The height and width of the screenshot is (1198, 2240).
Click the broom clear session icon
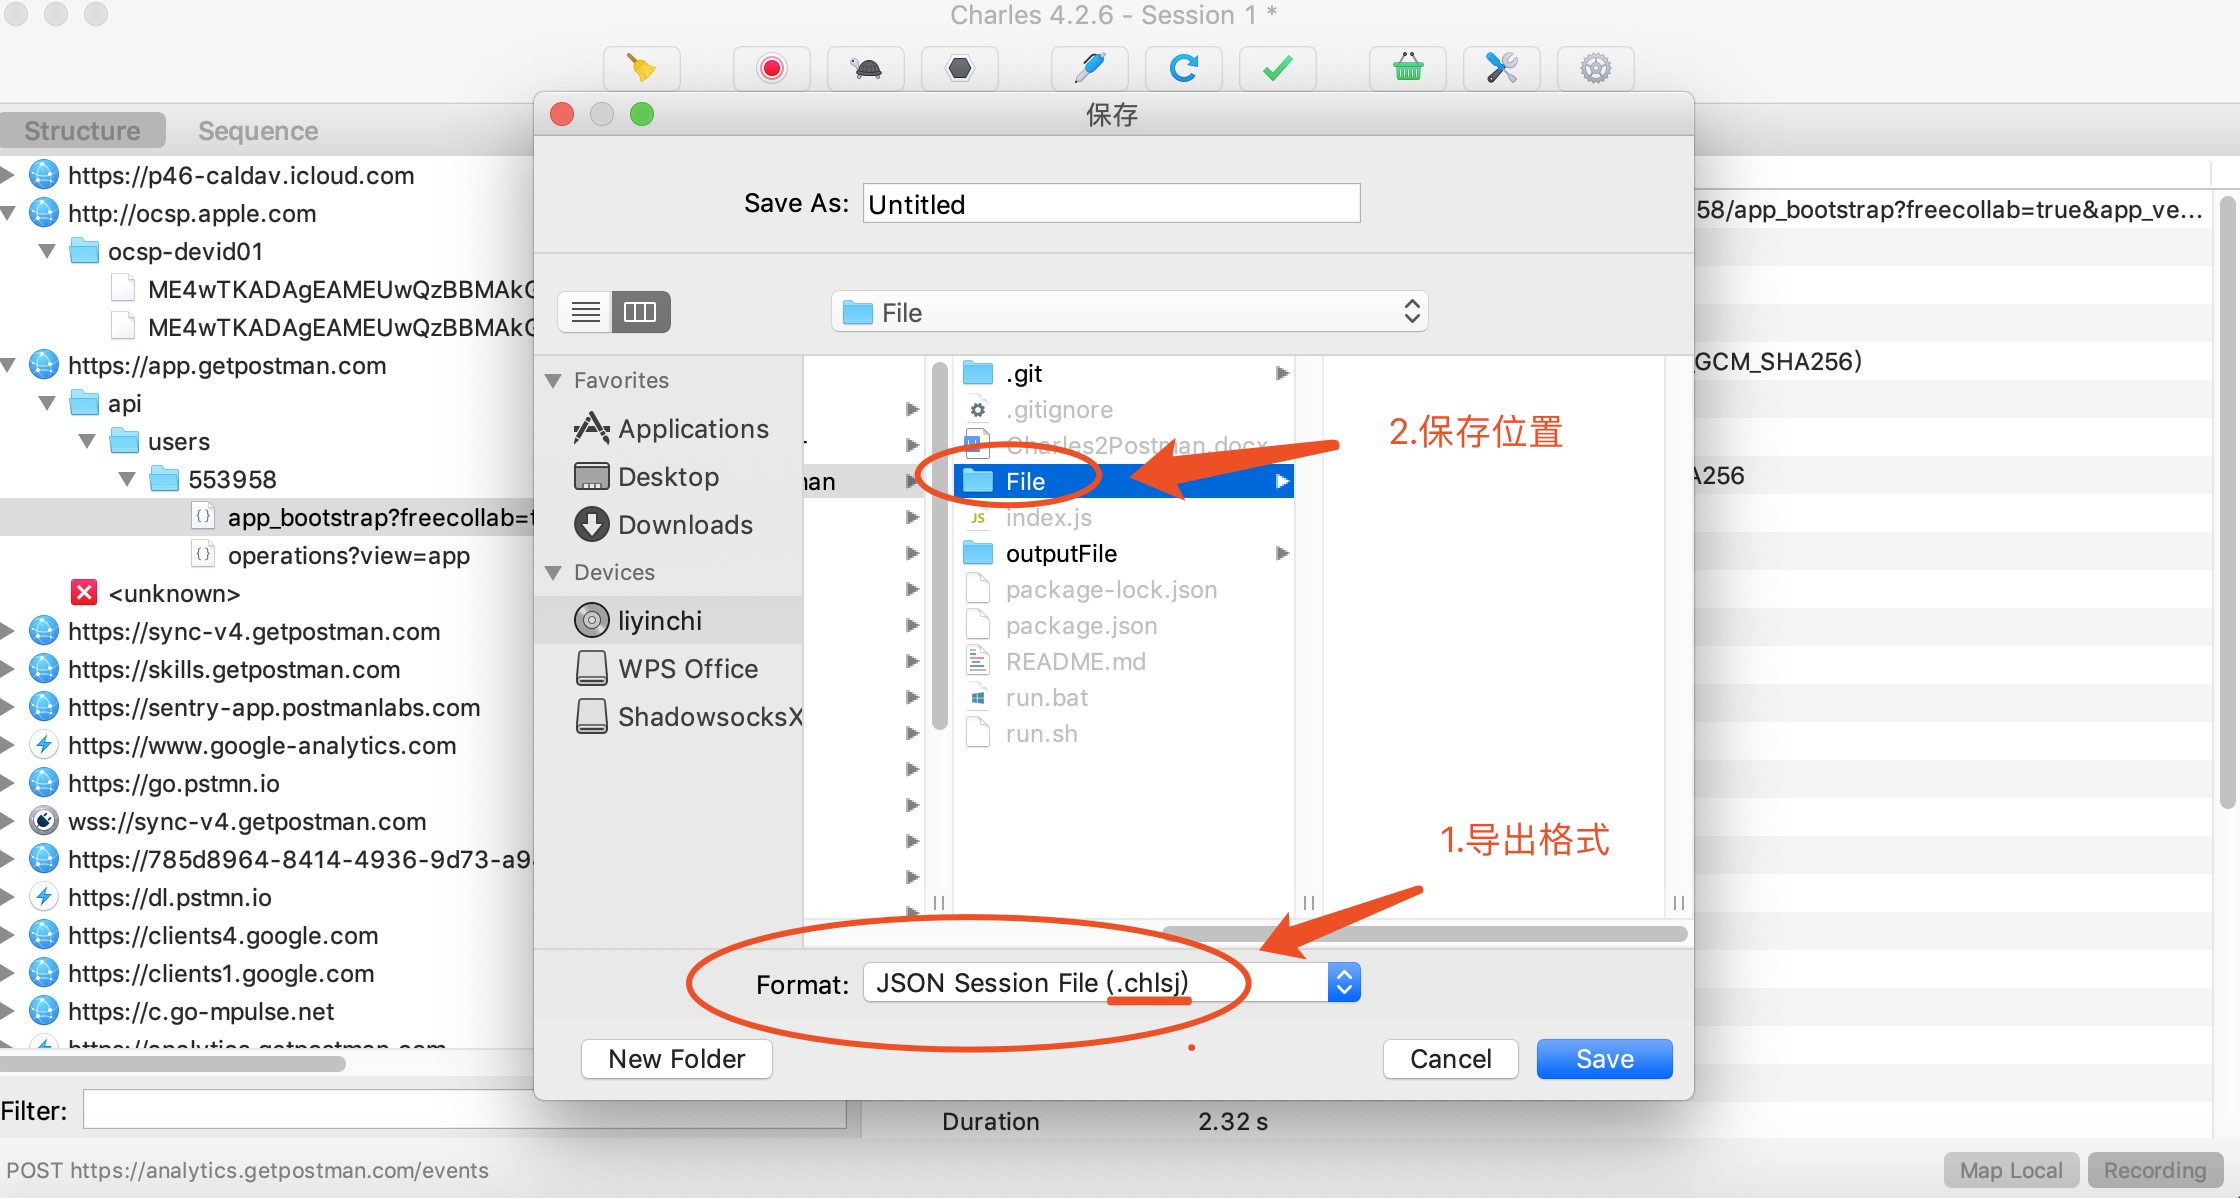point(641,68)
